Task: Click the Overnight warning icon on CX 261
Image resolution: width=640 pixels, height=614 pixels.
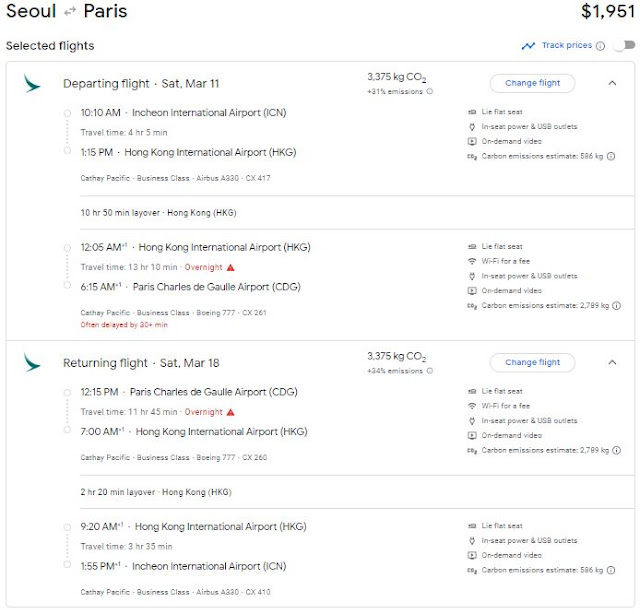Action: (x=230, y=267)
